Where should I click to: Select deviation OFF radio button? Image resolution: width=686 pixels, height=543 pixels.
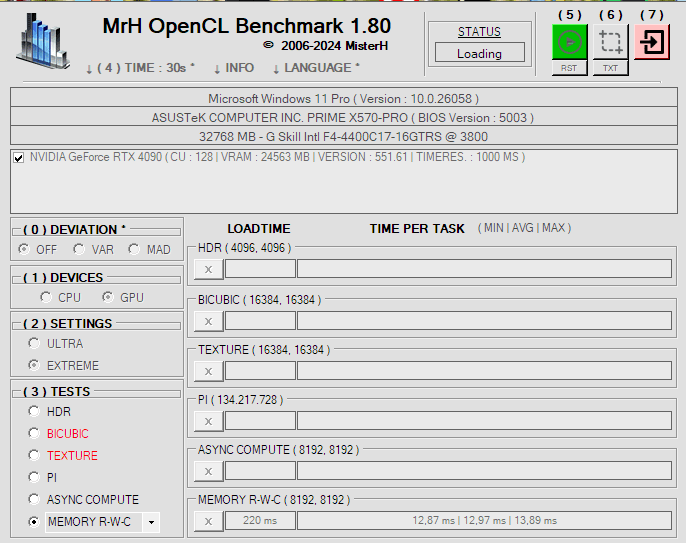click(24, 249)
